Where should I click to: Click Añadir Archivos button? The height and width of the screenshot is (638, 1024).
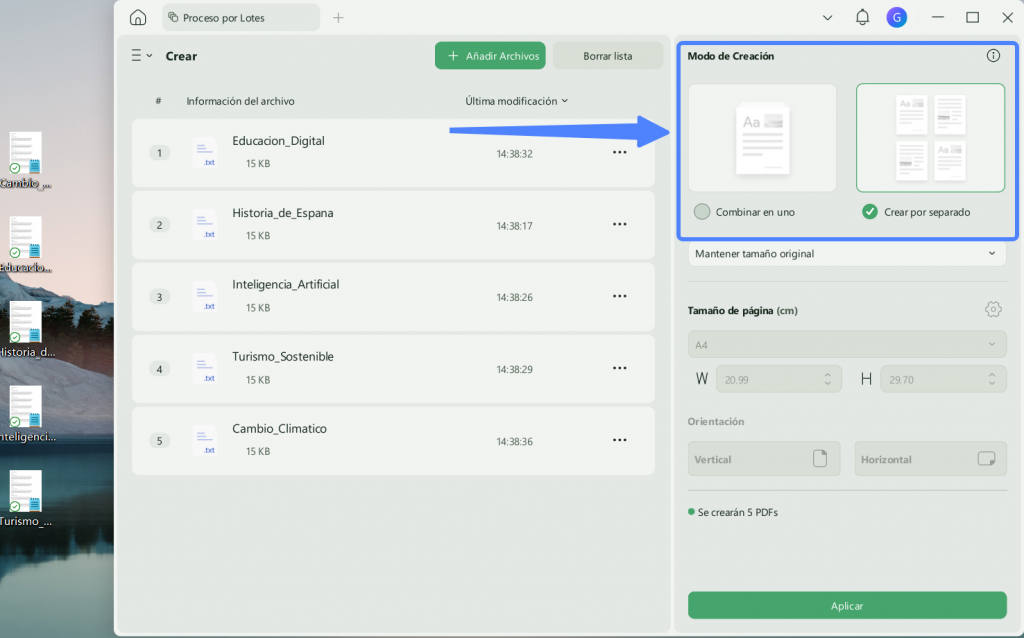point(490,56)
